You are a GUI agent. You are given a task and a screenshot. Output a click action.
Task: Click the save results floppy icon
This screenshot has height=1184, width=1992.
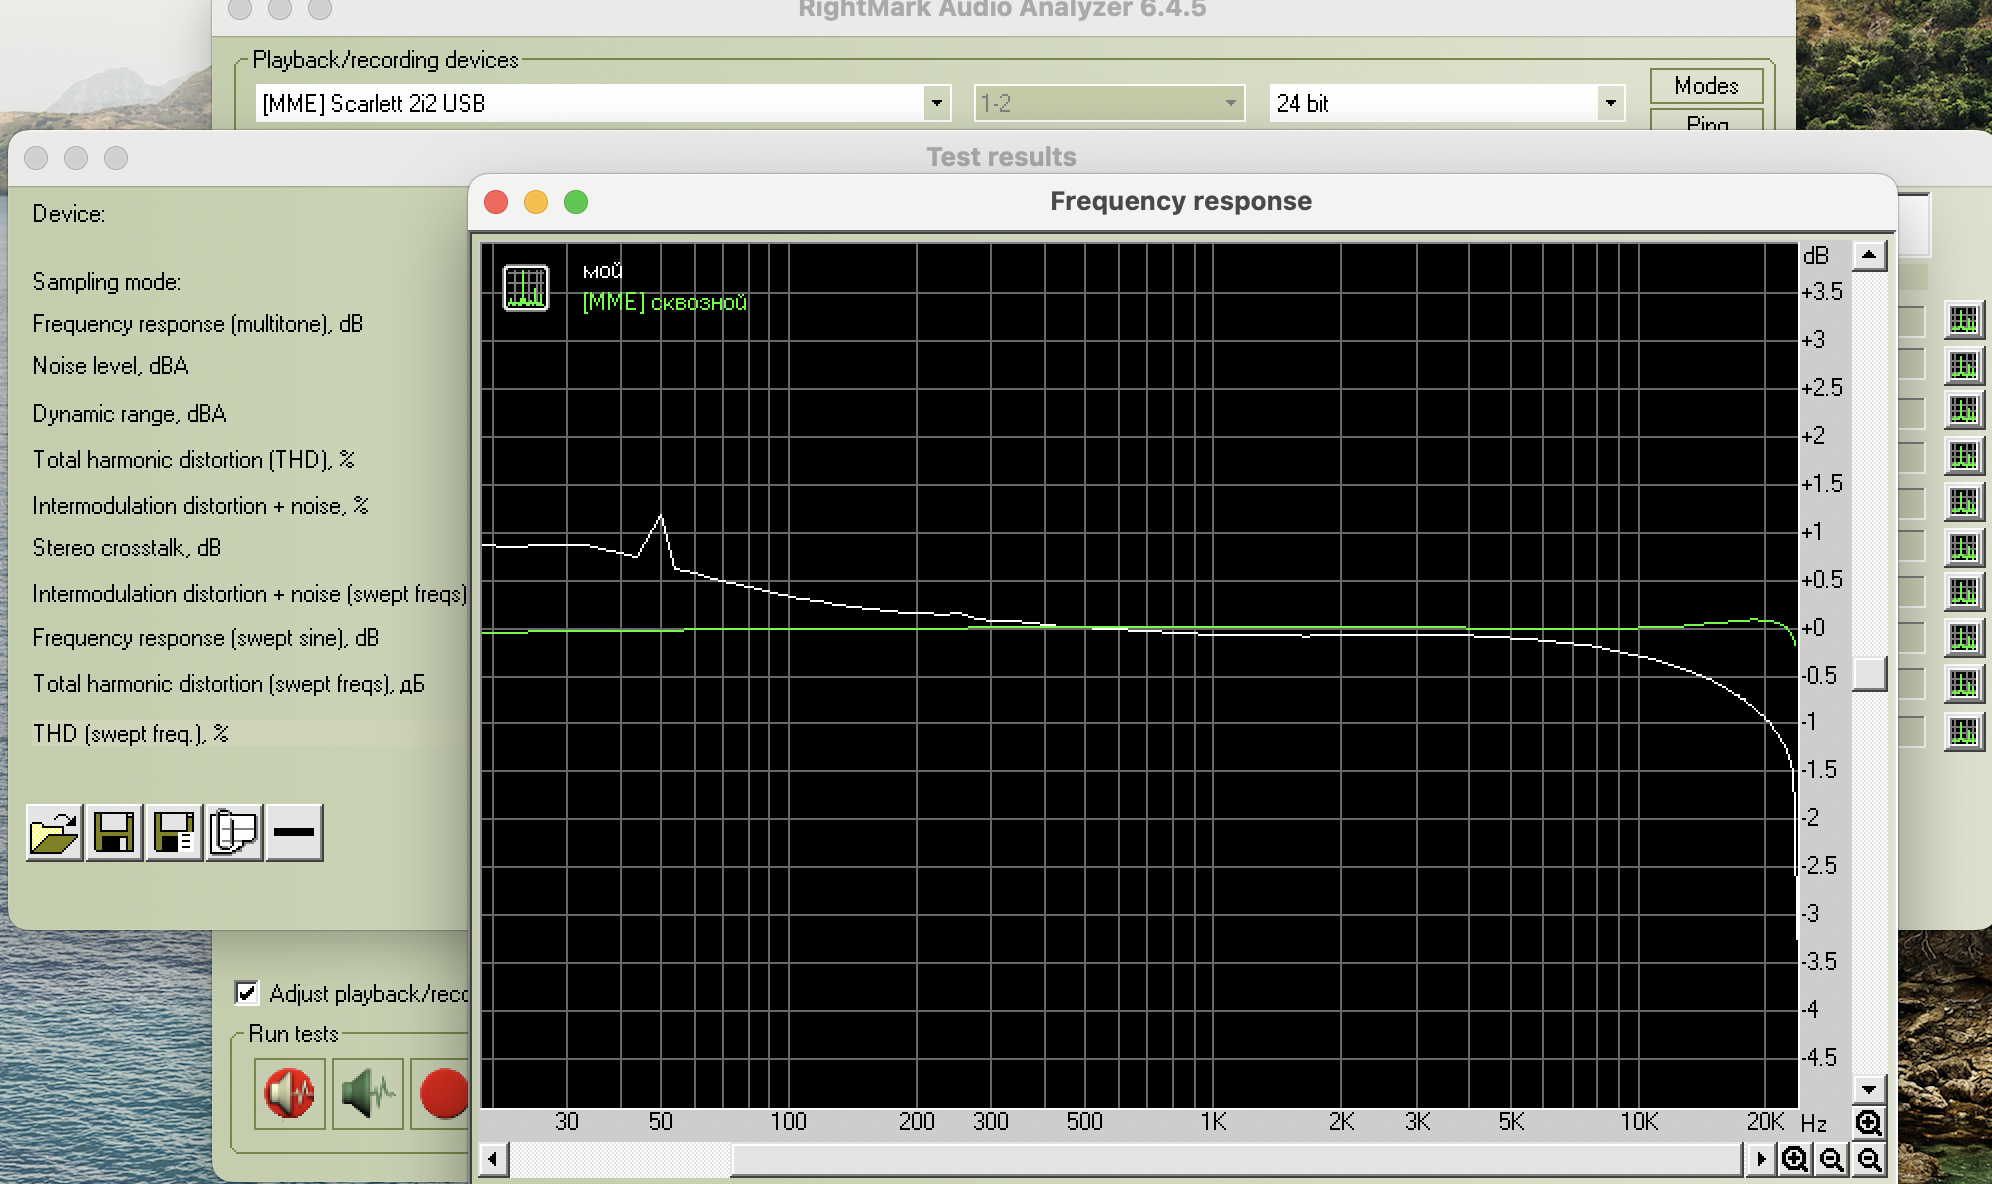tap(114, 832)
